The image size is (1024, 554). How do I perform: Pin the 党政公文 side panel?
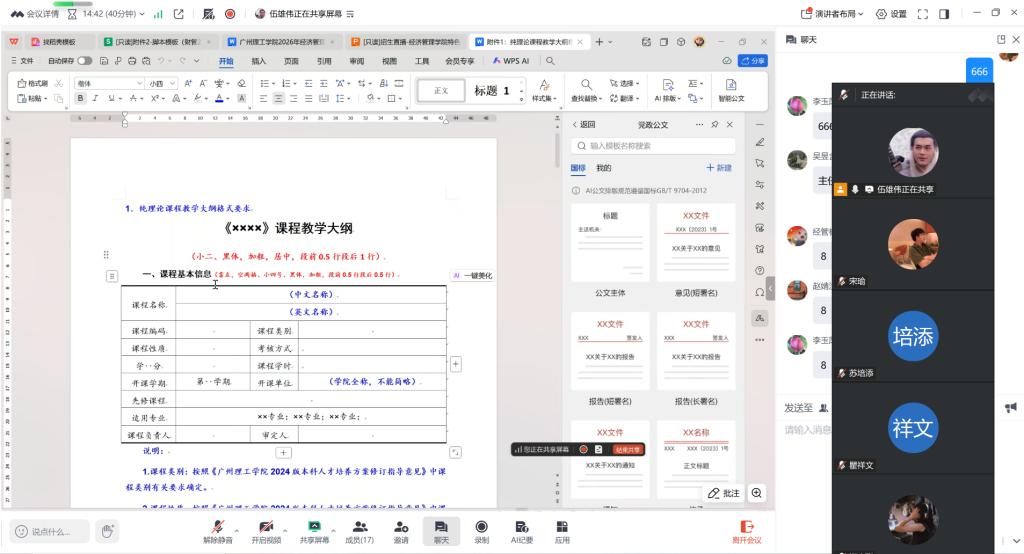[x=714, y=125]
